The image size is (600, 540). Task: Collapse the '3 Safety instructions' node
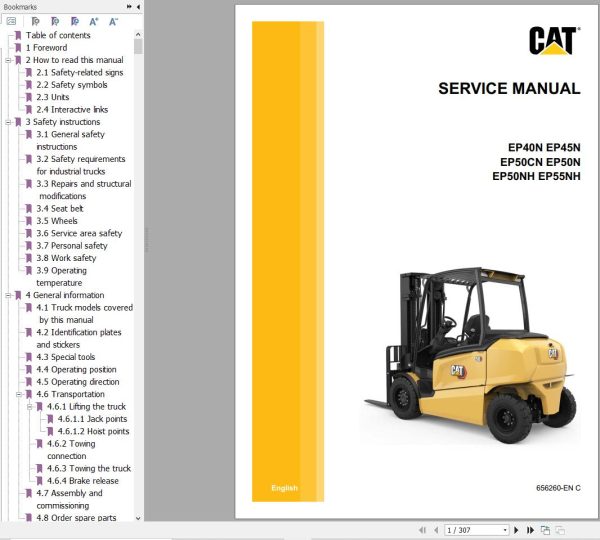point(8,122)
